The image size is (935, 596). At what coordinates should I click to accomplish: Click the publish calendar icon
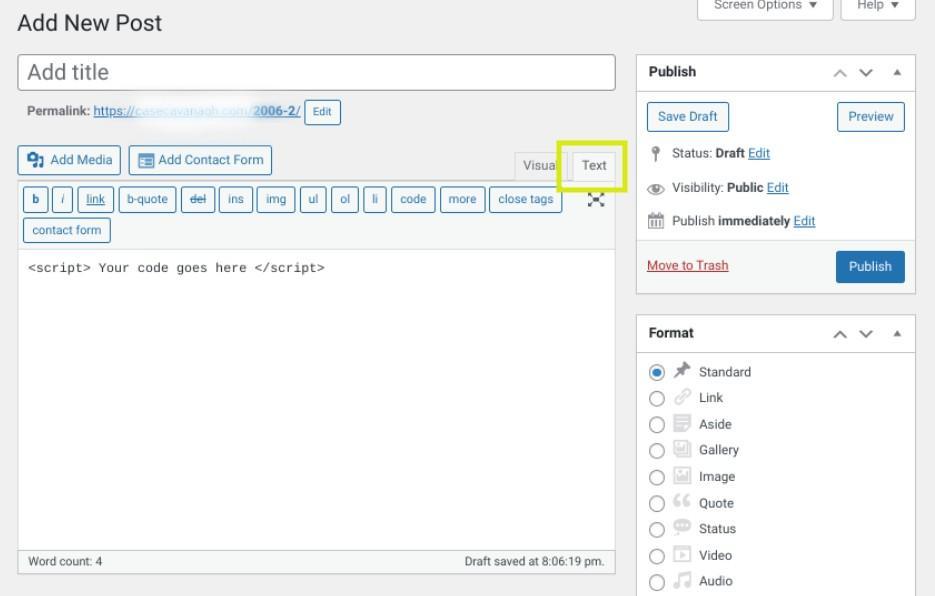tap(655, 221)
